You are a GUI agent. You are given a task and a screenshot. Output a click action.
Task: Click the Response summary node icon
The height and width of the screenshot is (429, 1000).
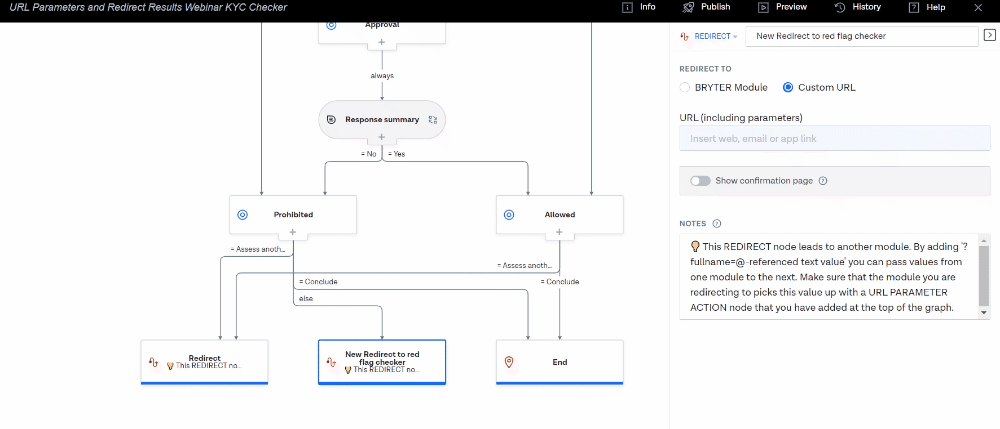pyautogui.click(x=331, y=119)
